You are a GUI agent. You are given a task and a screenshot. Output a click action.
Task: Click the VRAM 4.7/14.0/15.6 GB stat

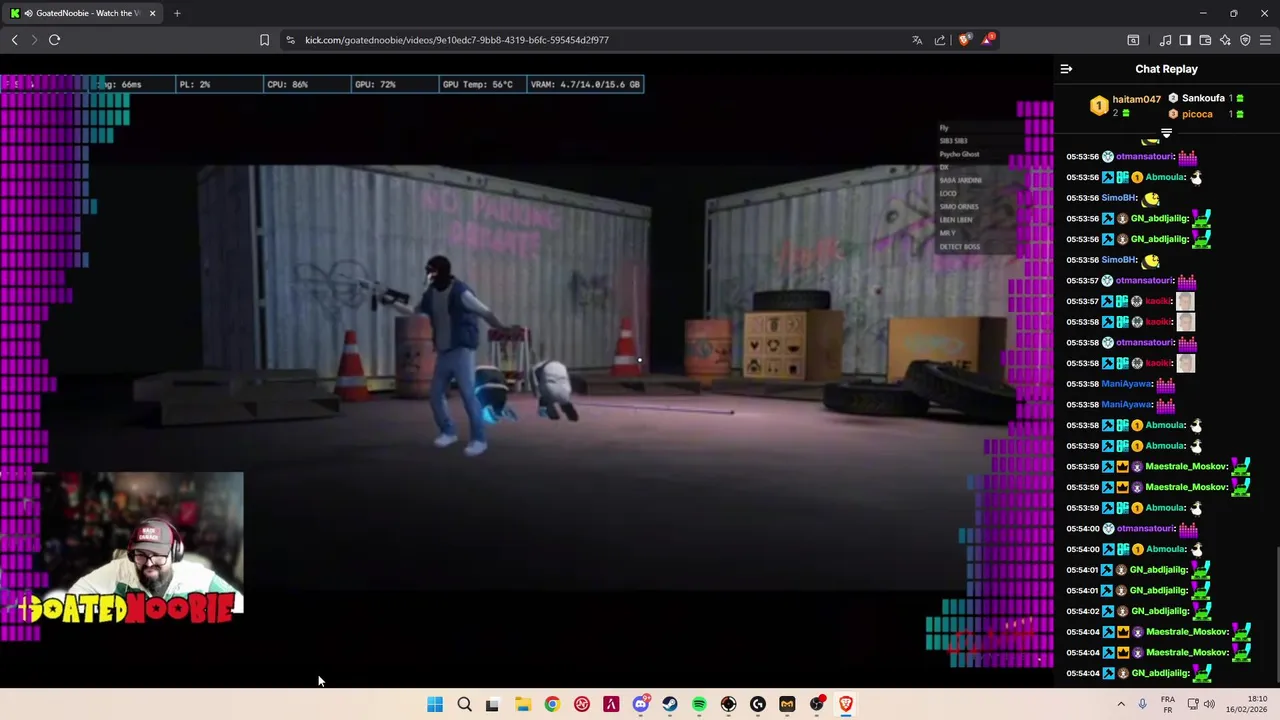pyautogui.click(x=585, y=85)
